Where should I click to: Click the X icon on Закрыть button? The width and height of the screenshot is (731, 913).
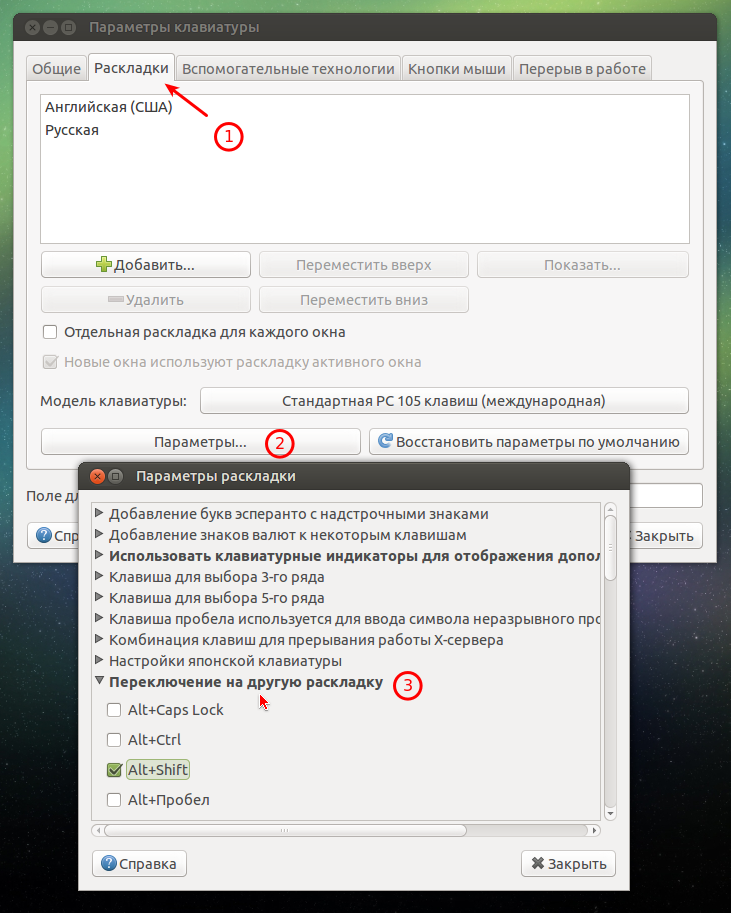(538, 864)
